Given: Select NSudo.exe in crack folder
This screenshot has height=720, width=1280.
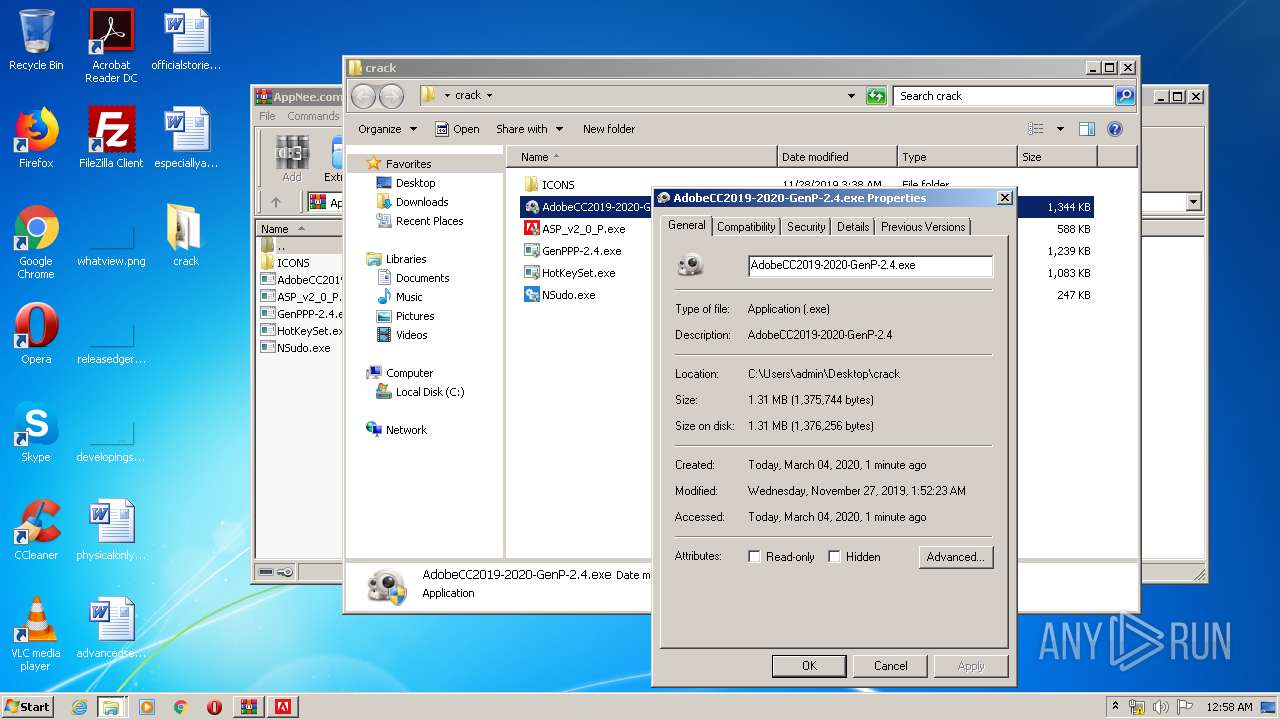Looking at the screenshot, I should [568, 294].
